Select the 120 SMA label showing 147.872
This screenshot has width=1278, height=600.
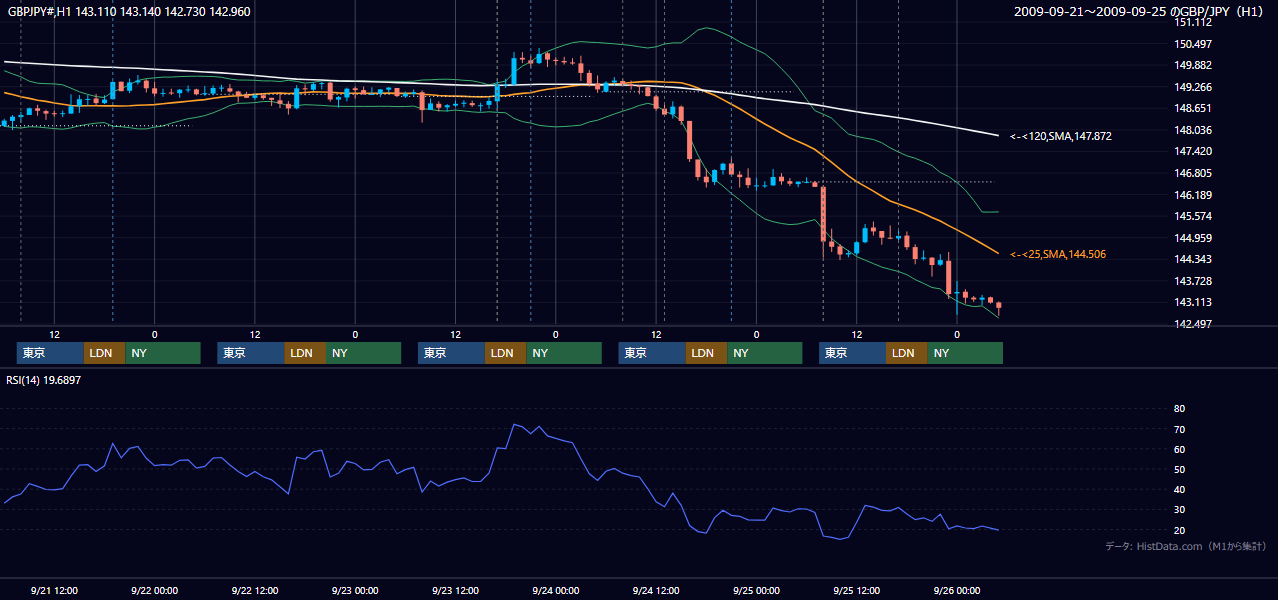click(x=1061, y=136)
